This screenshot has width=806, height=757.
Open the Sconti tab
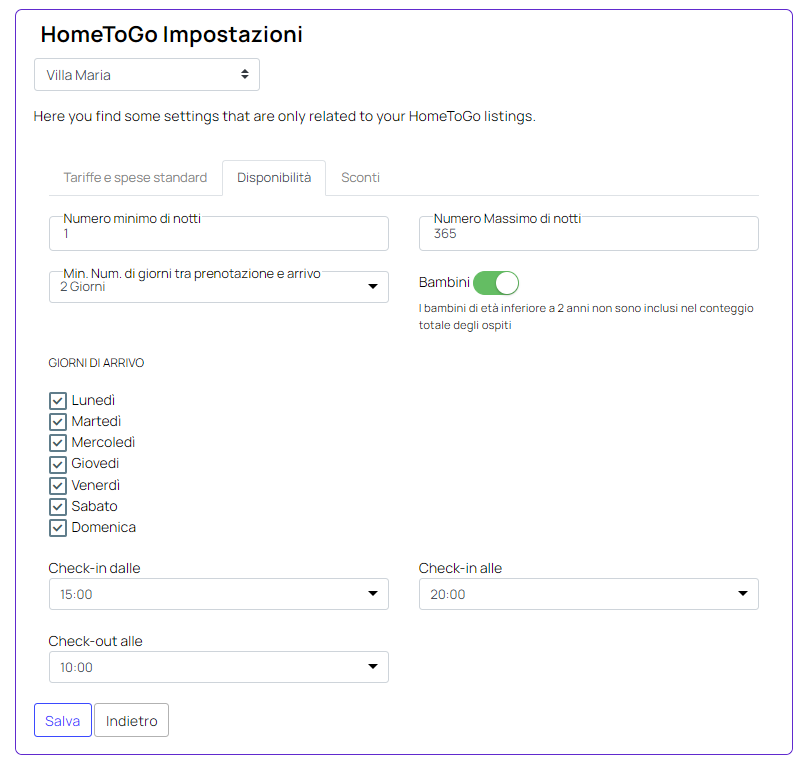tap(360, 177)
